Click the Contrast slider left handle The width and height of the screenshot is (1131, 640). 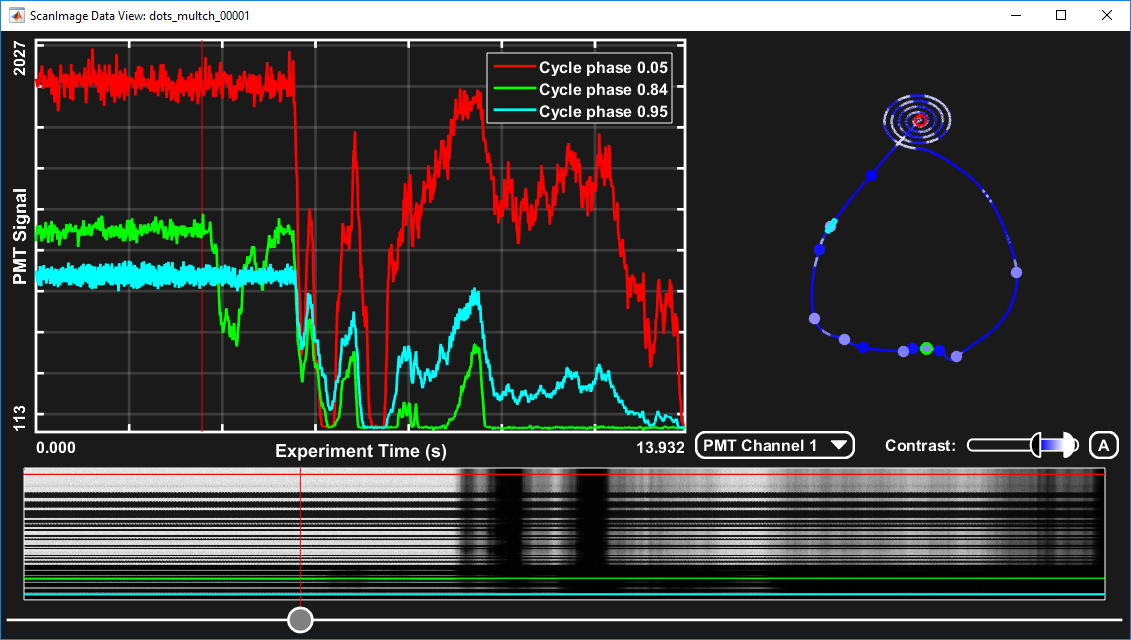pyautogui.click(x=1037, y=446)
